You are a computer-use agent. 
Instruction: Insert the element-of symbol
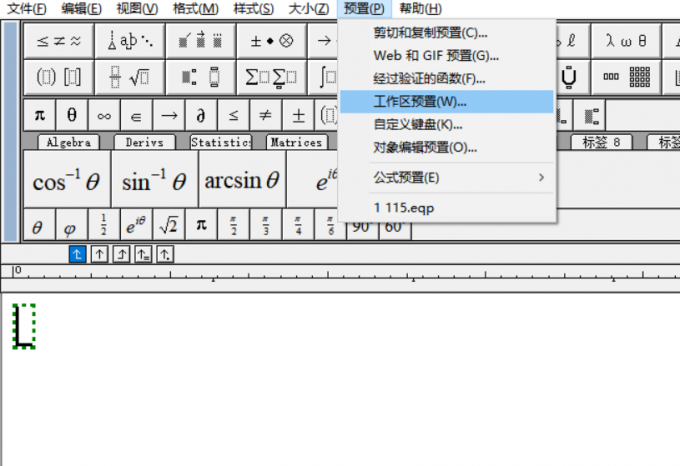coord(136,115)
